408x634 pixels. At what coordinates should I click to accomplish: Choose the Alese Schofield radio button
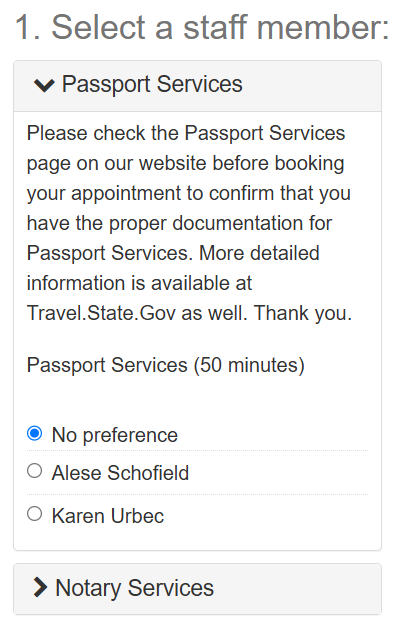pos(34,471)
